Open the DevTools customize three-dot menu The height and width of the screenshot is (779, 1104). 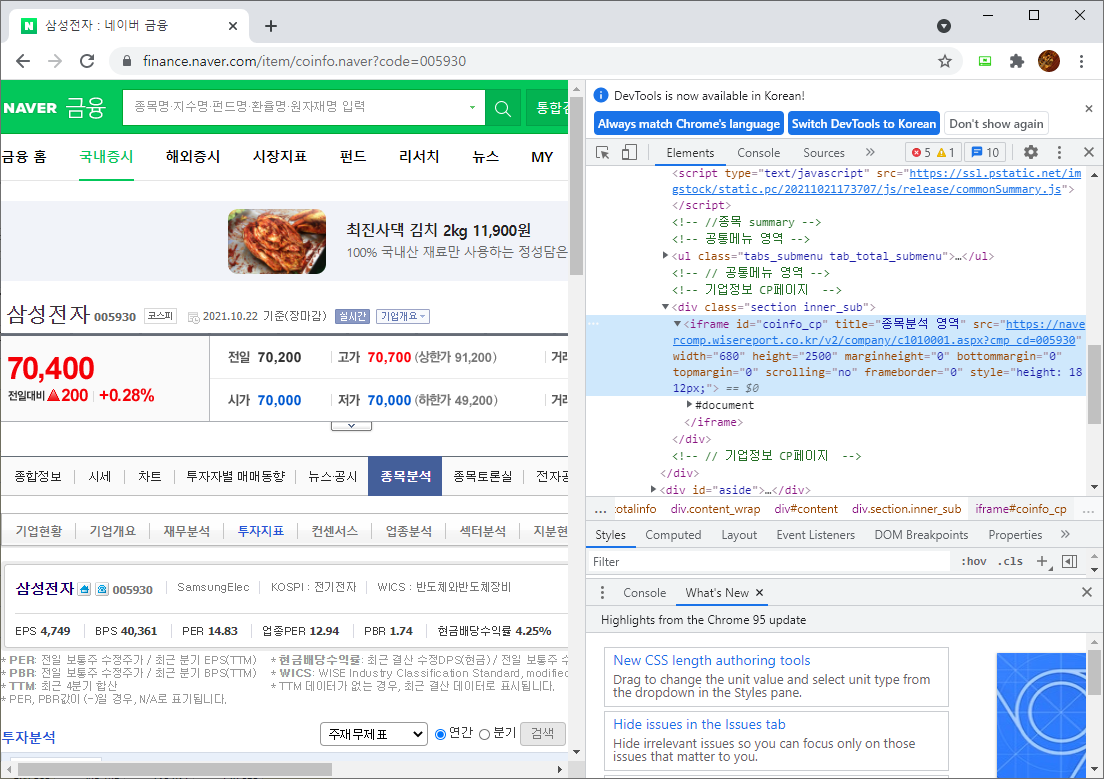pyautogui.click(x=1059, y=152)
